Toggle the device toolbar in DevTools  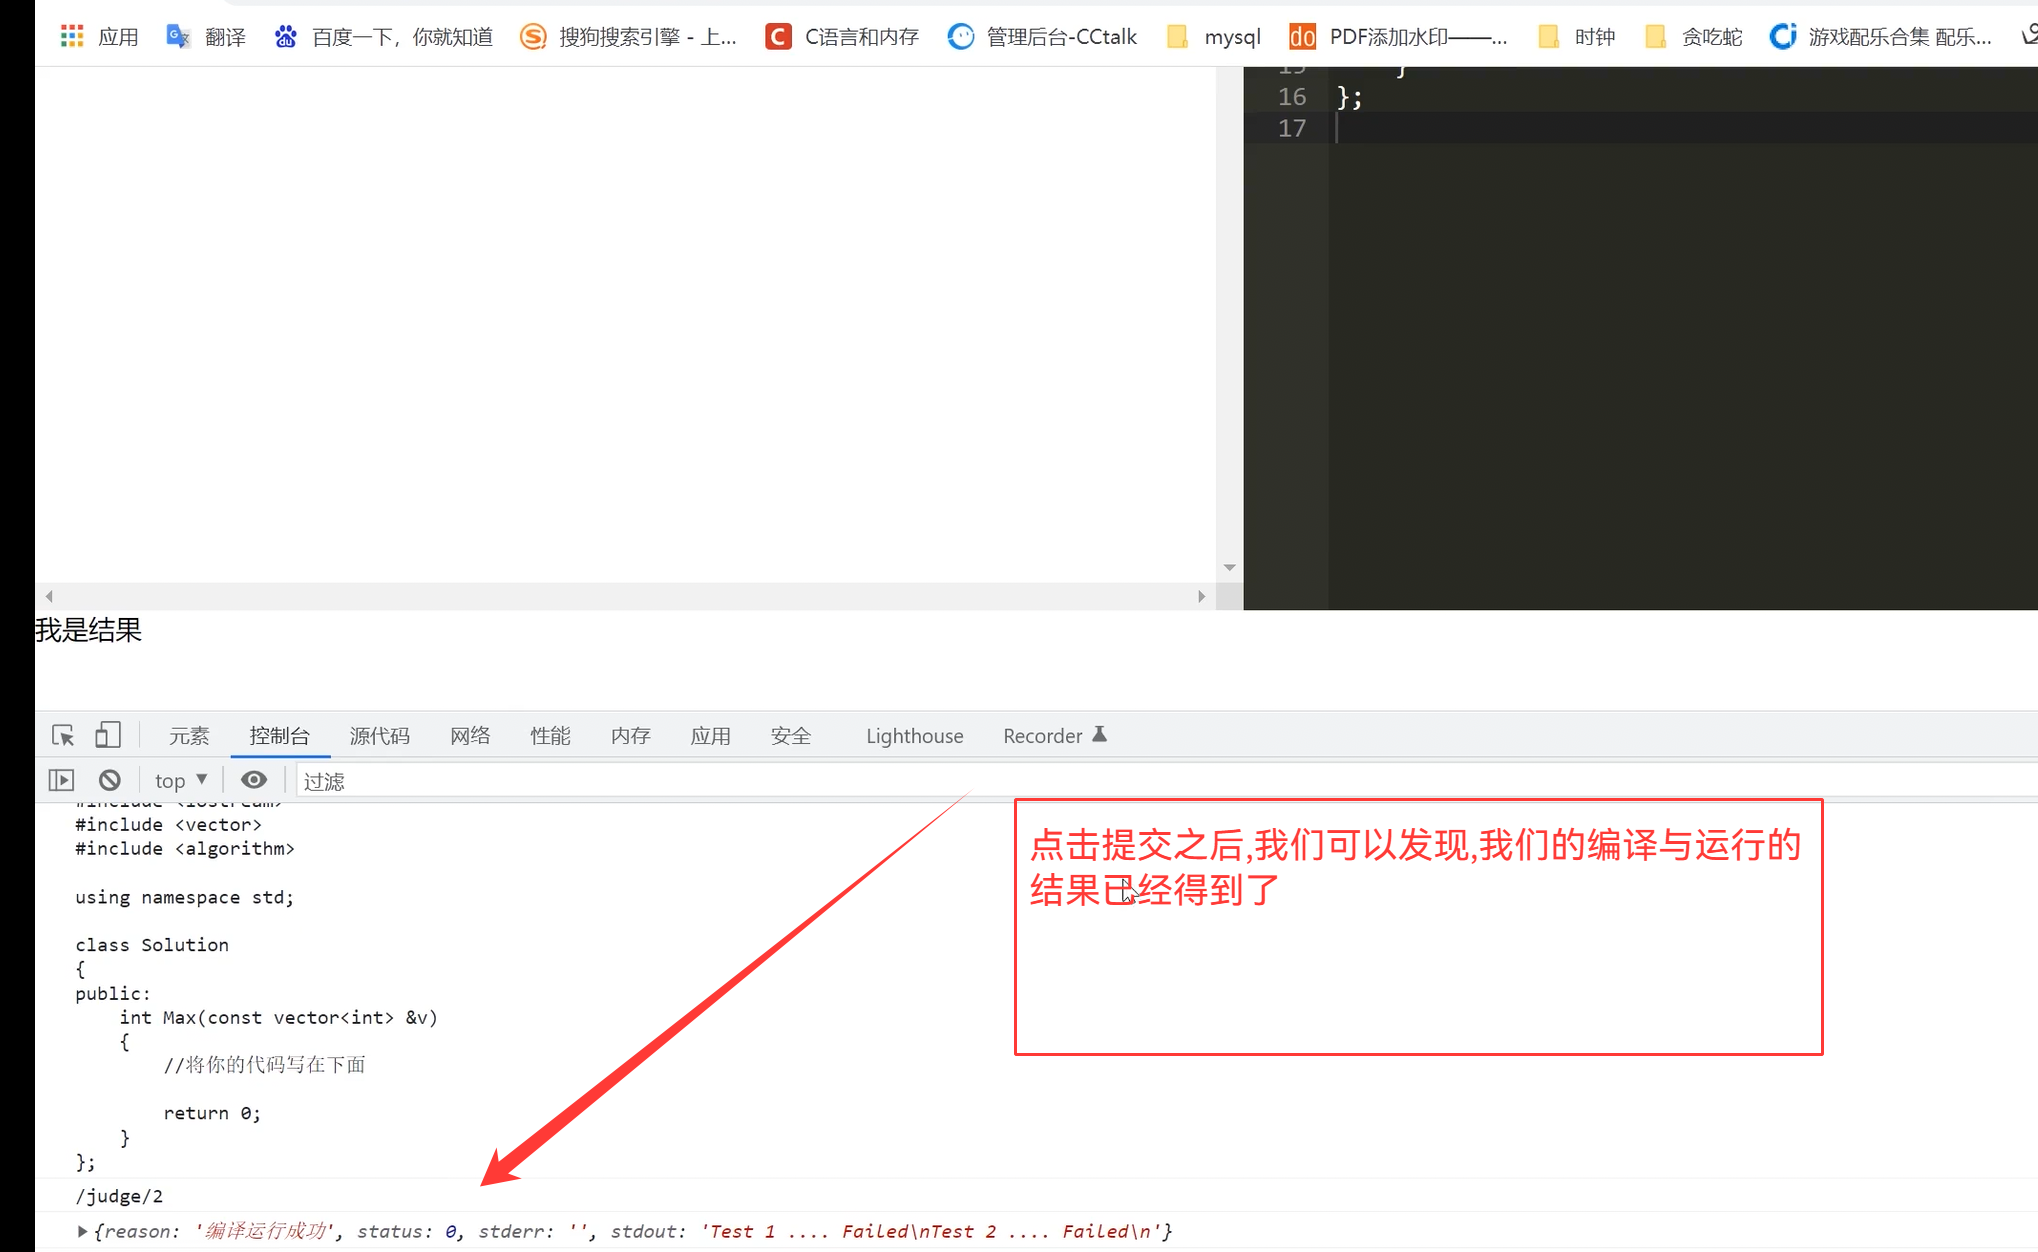(107, 736)
